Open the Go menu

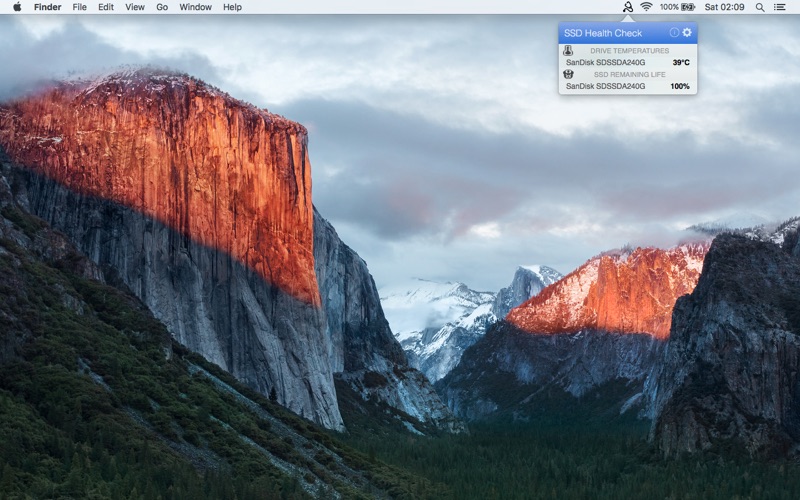(x=162, y=7)
